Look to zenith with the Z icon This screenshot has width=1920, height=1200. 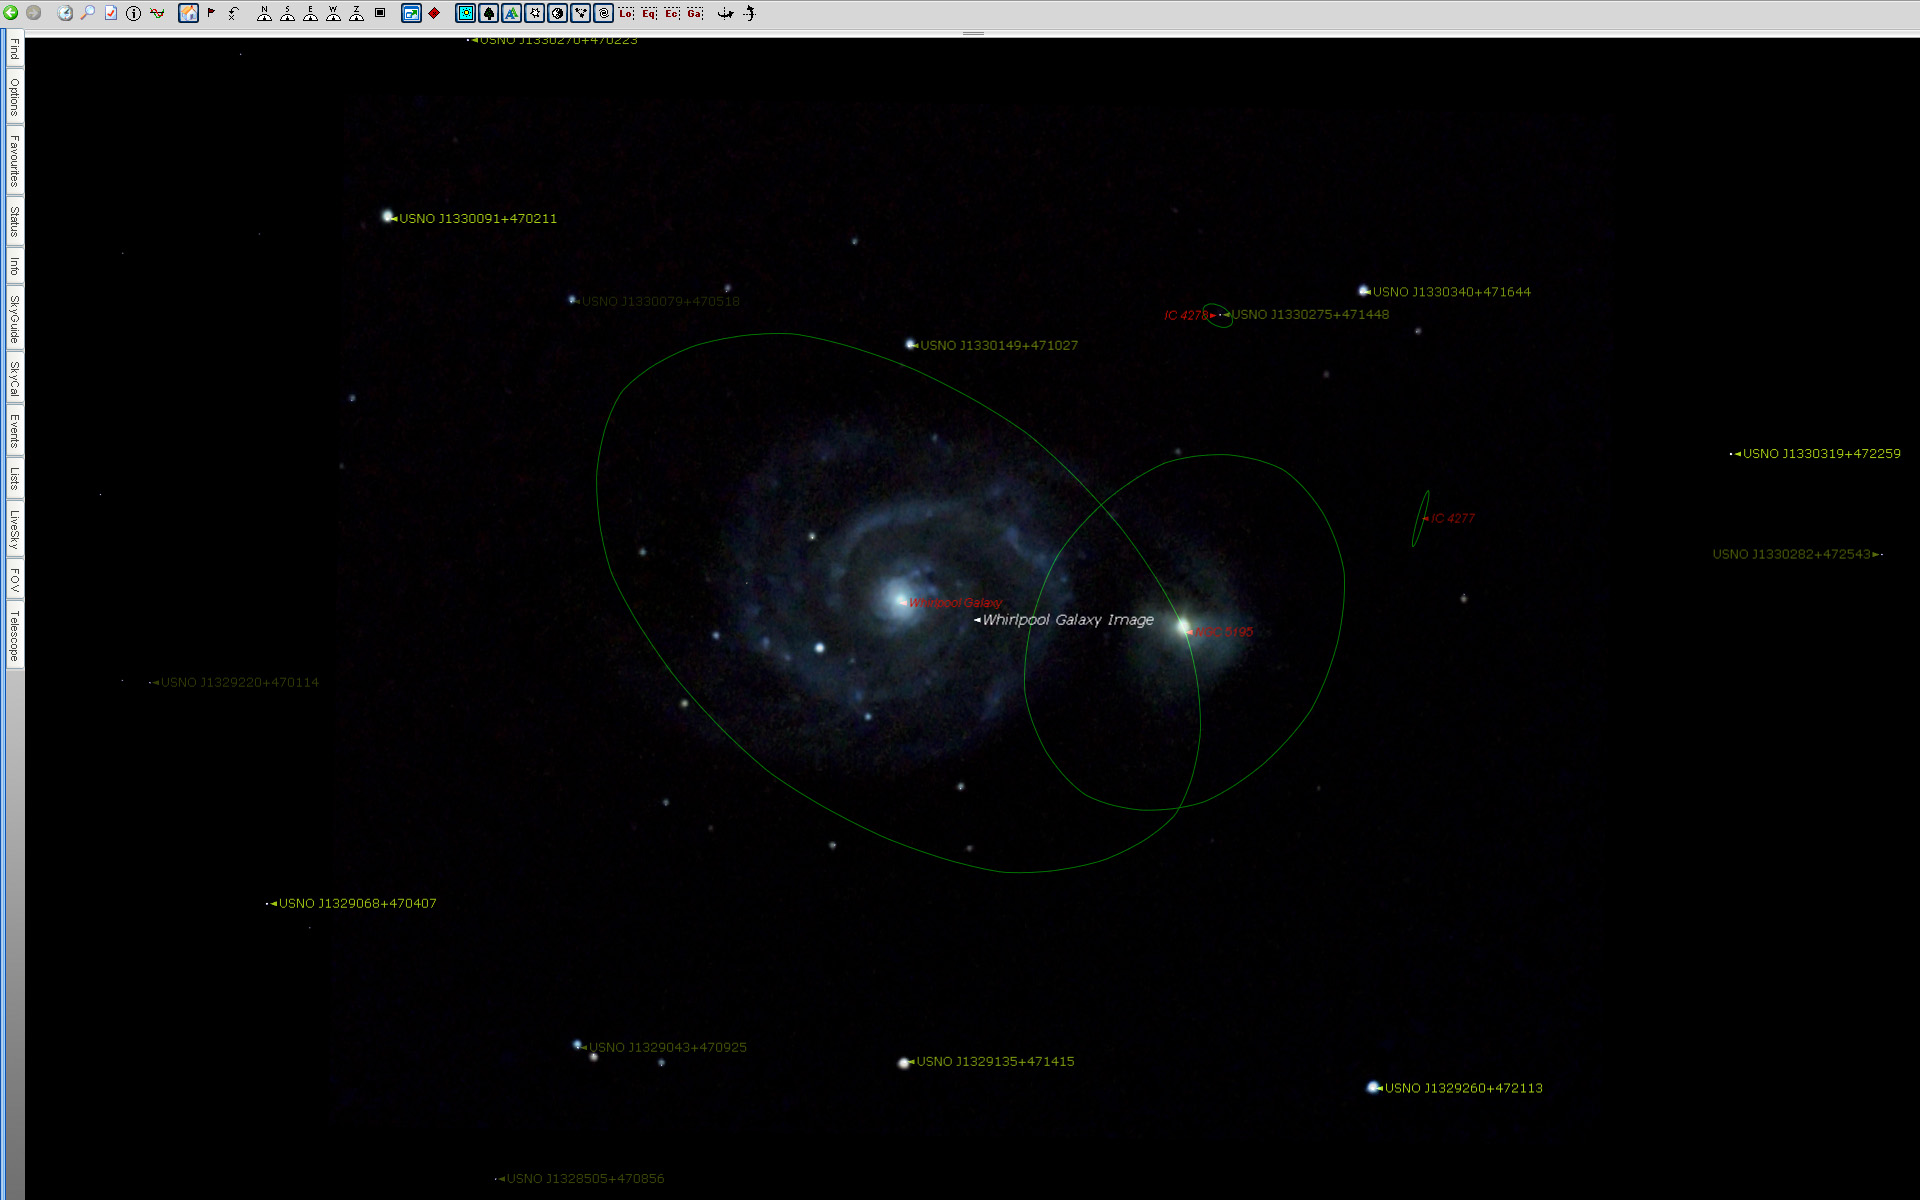pos(356,13)
